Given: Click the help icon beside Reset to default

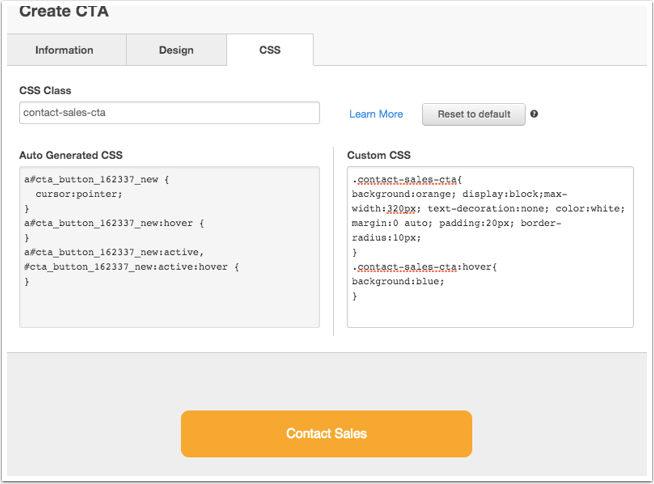Looking at the screenshot, I should pos(534,114).
